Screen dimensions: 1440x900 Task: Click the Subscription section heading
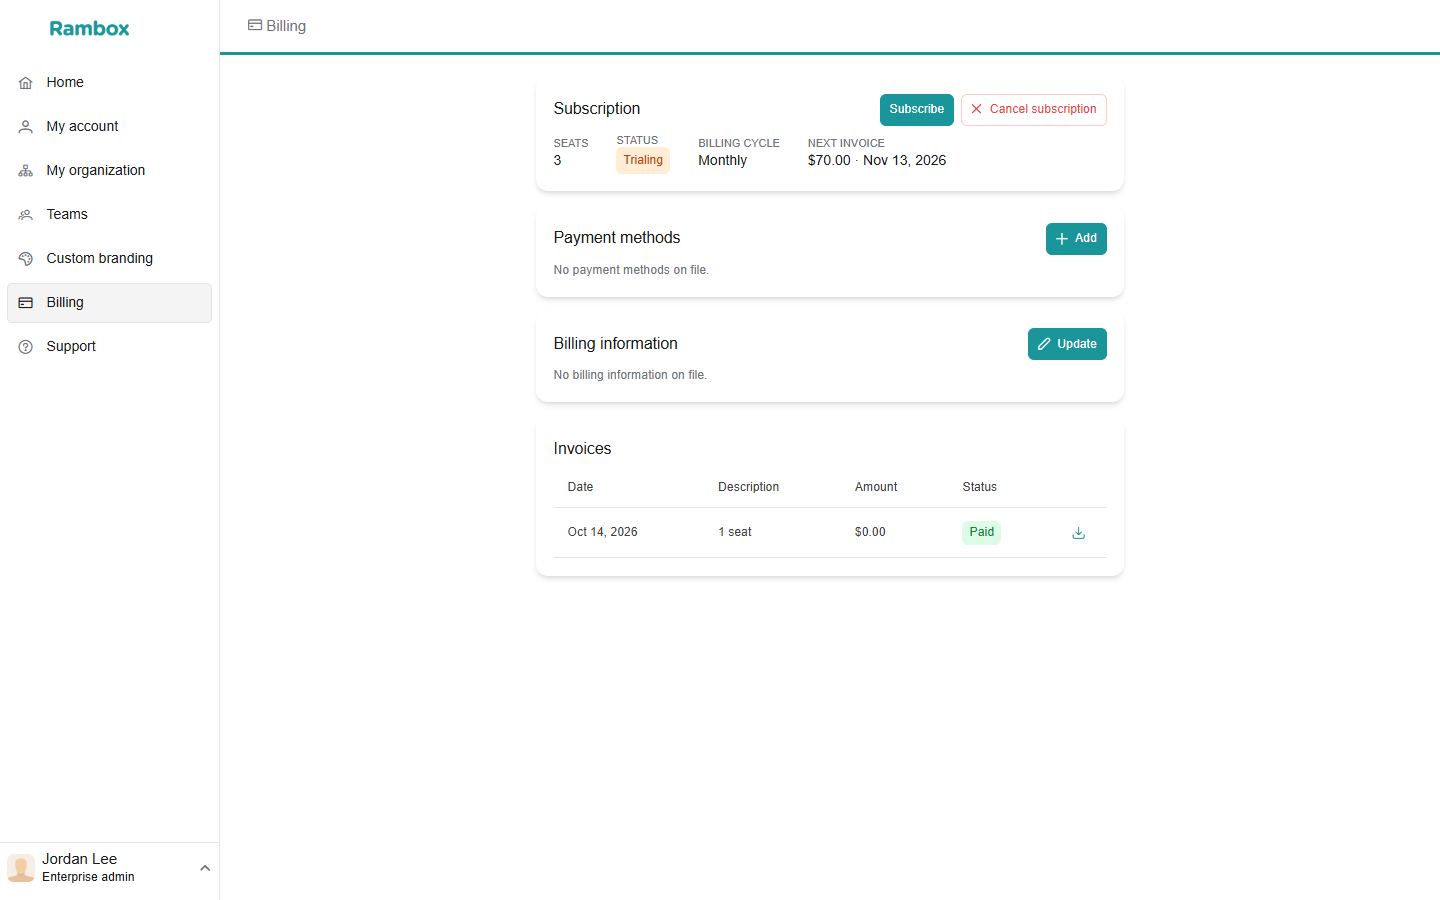tap(597, 109)
